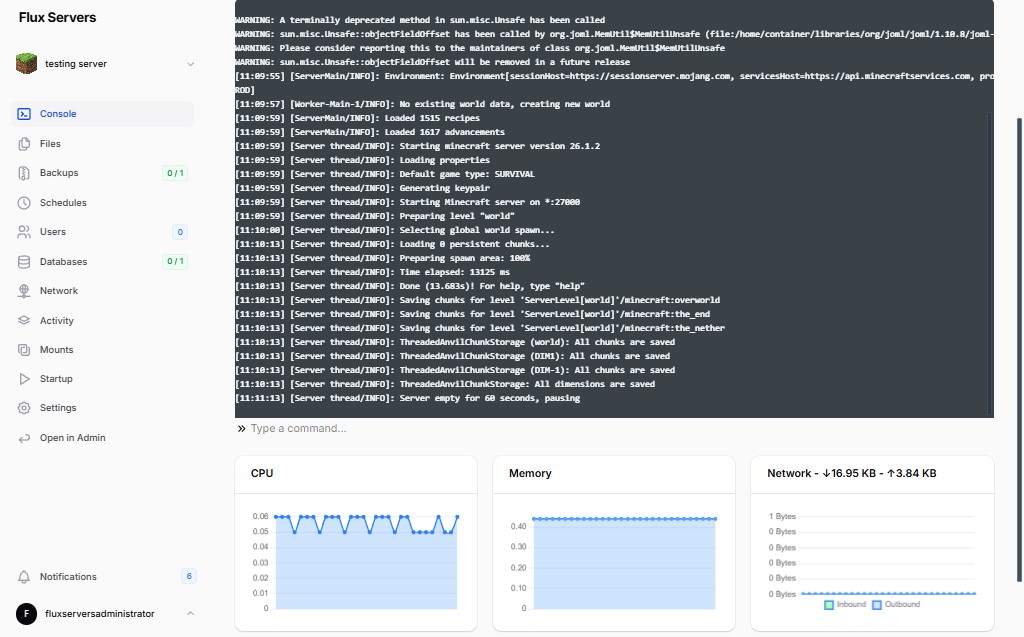
Task: Click the command prompt chevrons icon
Action: coord(242,429)
